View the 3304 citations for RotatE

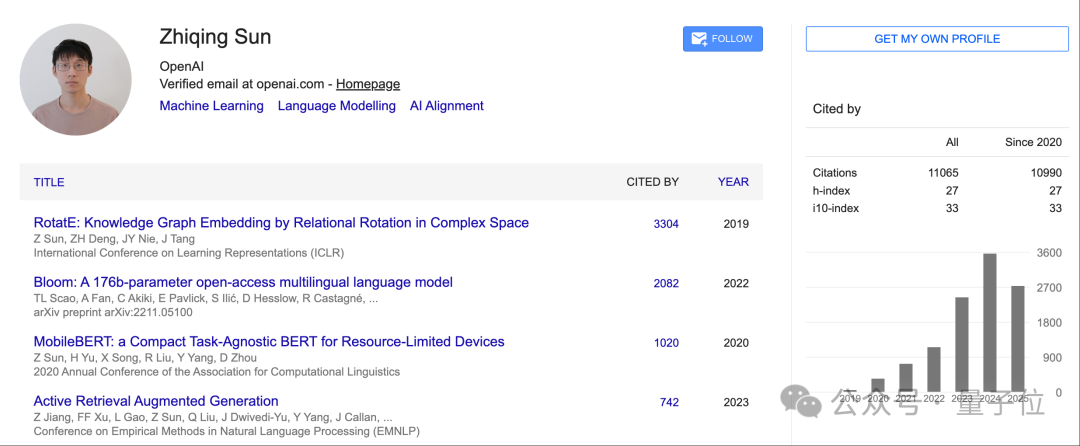666,224
